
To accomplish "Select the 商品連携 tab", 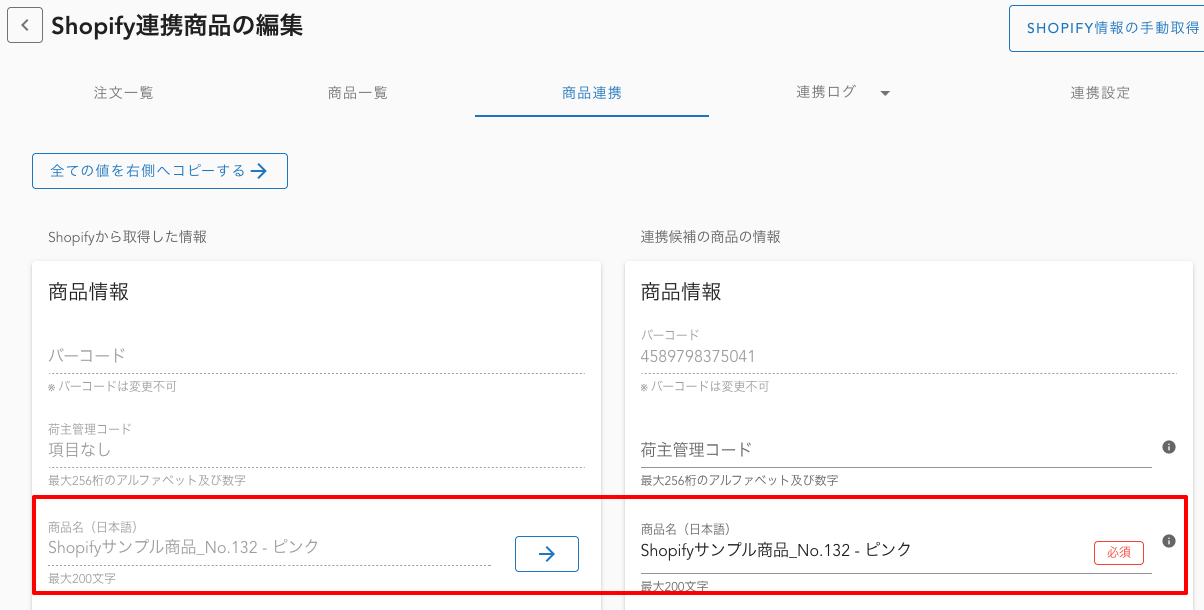I will [592, 93].
